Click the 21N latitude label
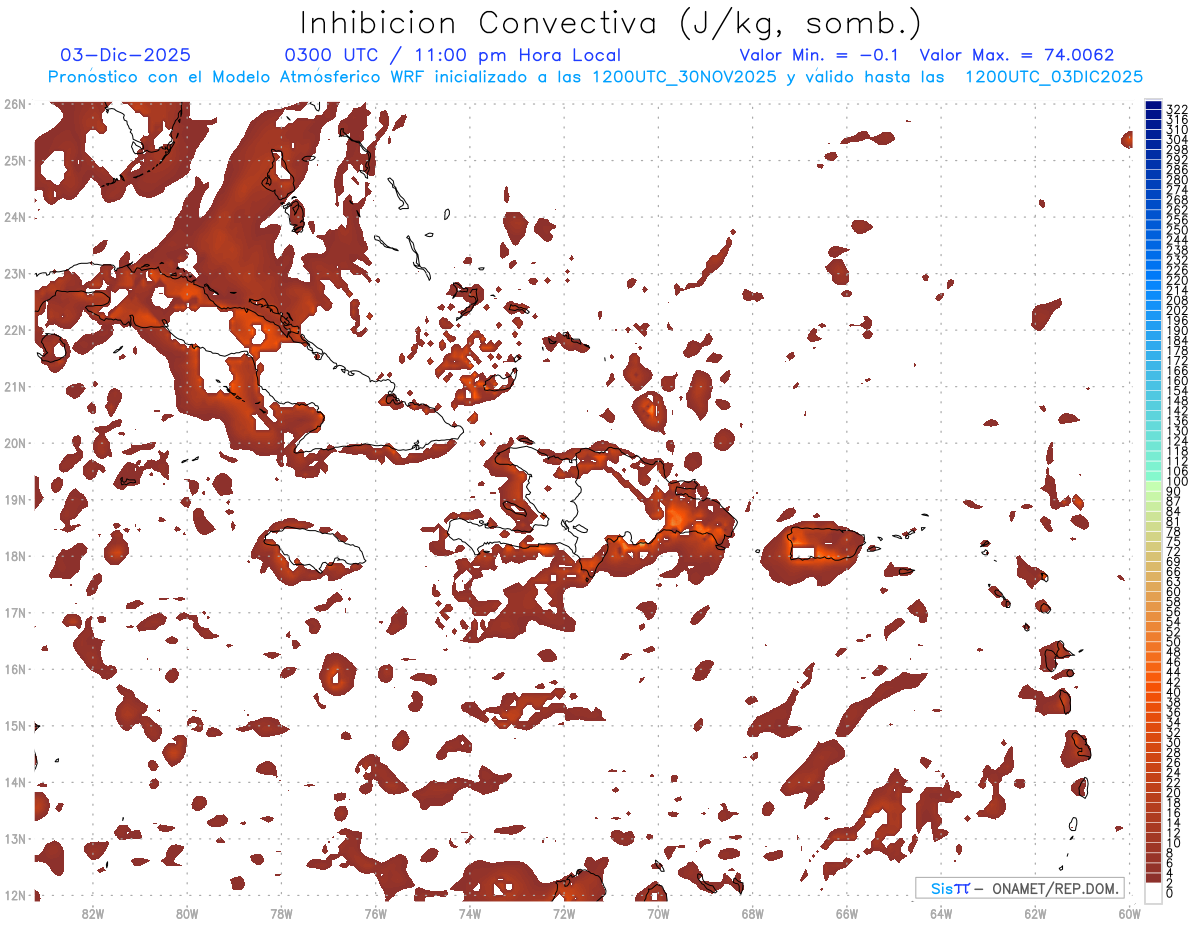 click(14, 386)
